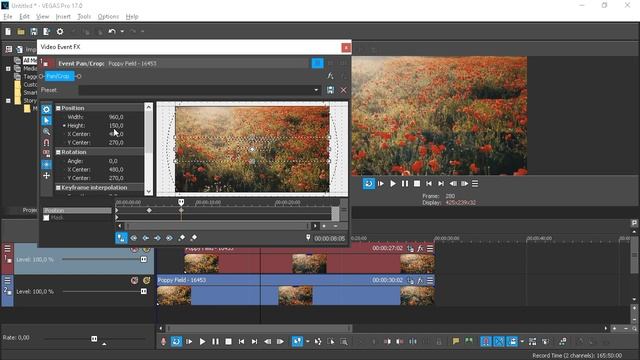
Task: Click the rotation Angle value 0,0
Action: 113,161
